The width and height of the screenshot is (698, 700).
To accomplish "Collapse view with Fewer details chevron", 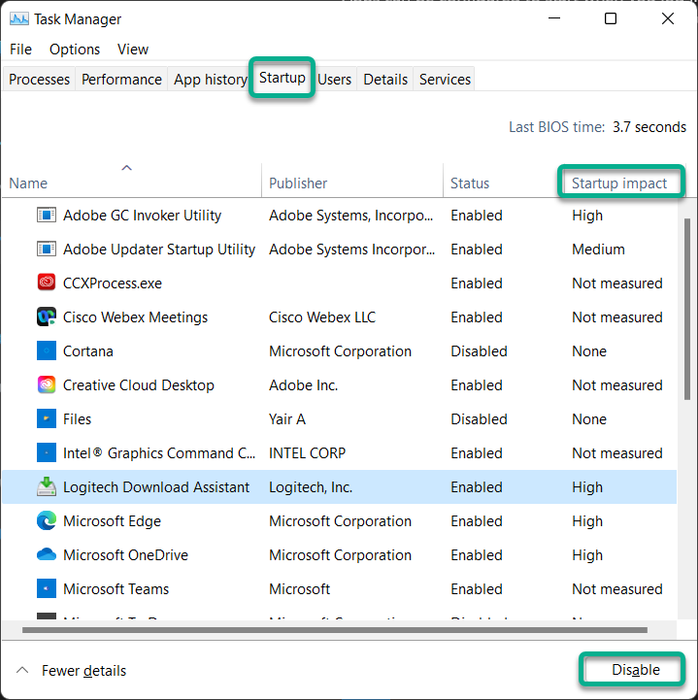I will (22, 670).
